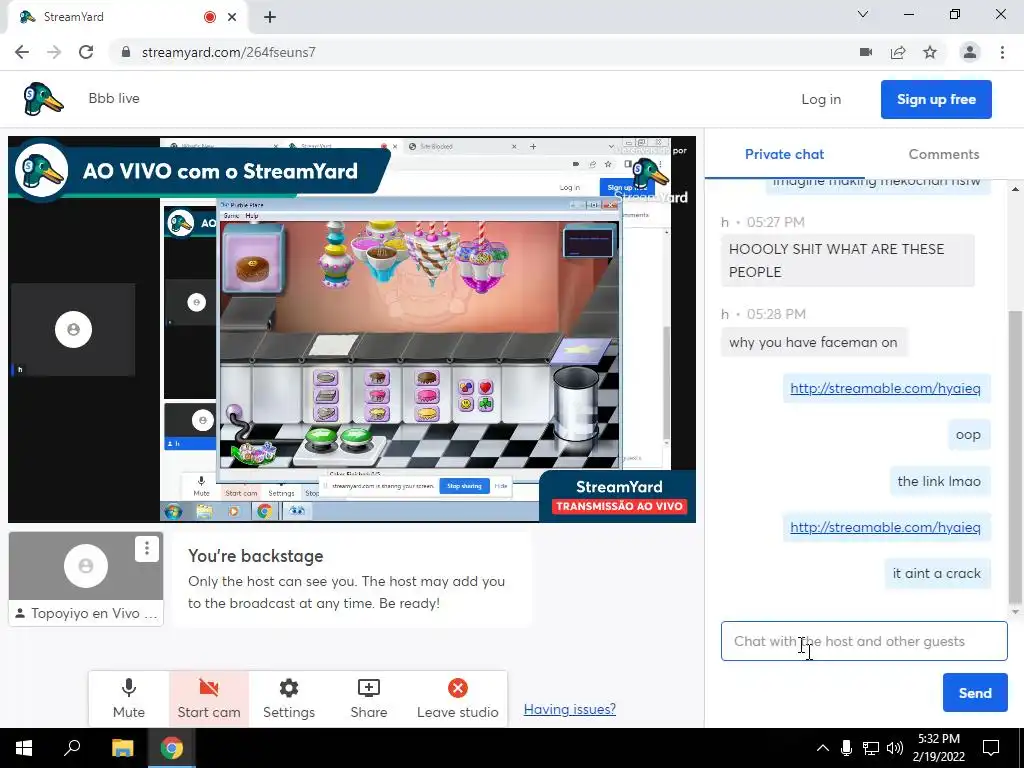Click the browser forward arrow

click(x=54, y=52)
